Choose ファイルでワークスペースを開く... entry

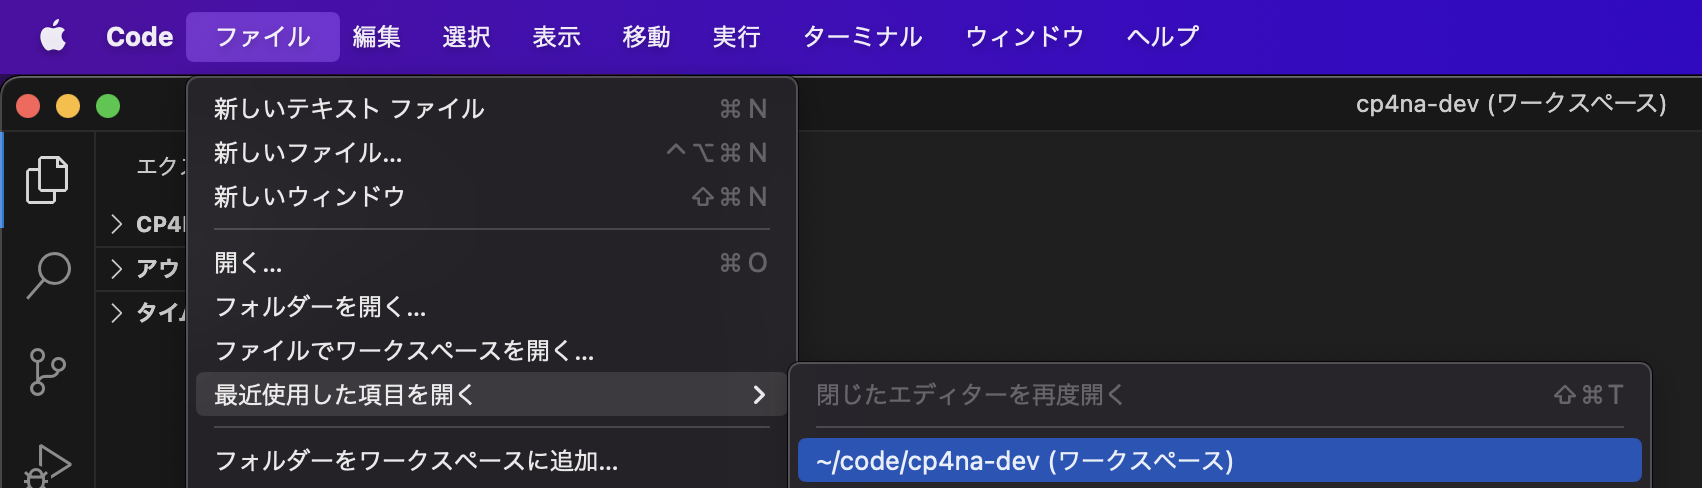tap(491, 351)
